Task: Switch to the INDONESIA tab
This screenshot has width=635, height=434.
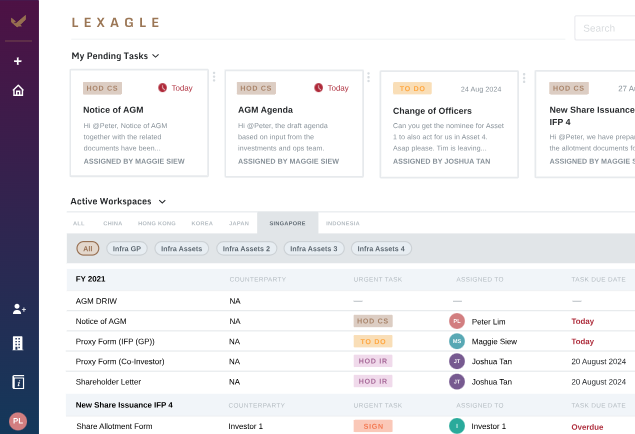Action: click(x=343, y=223)
